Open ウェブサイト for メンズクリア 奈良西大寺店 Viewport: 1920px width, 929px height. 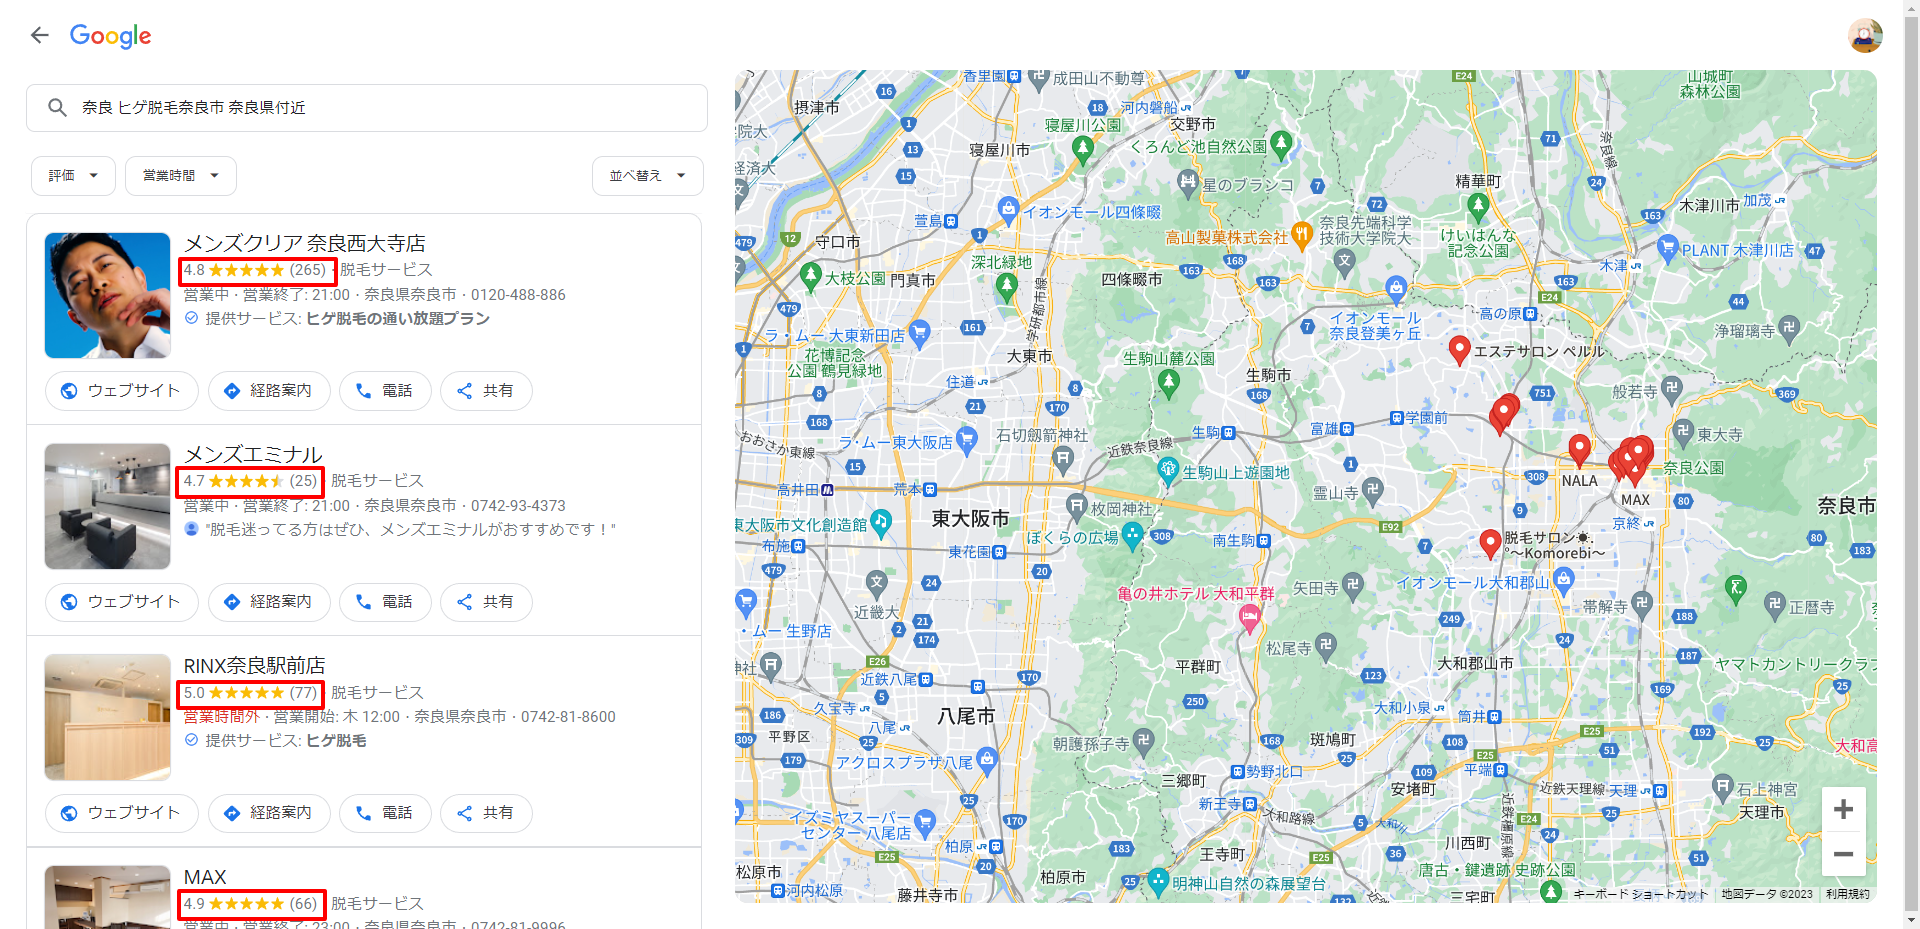121,391
